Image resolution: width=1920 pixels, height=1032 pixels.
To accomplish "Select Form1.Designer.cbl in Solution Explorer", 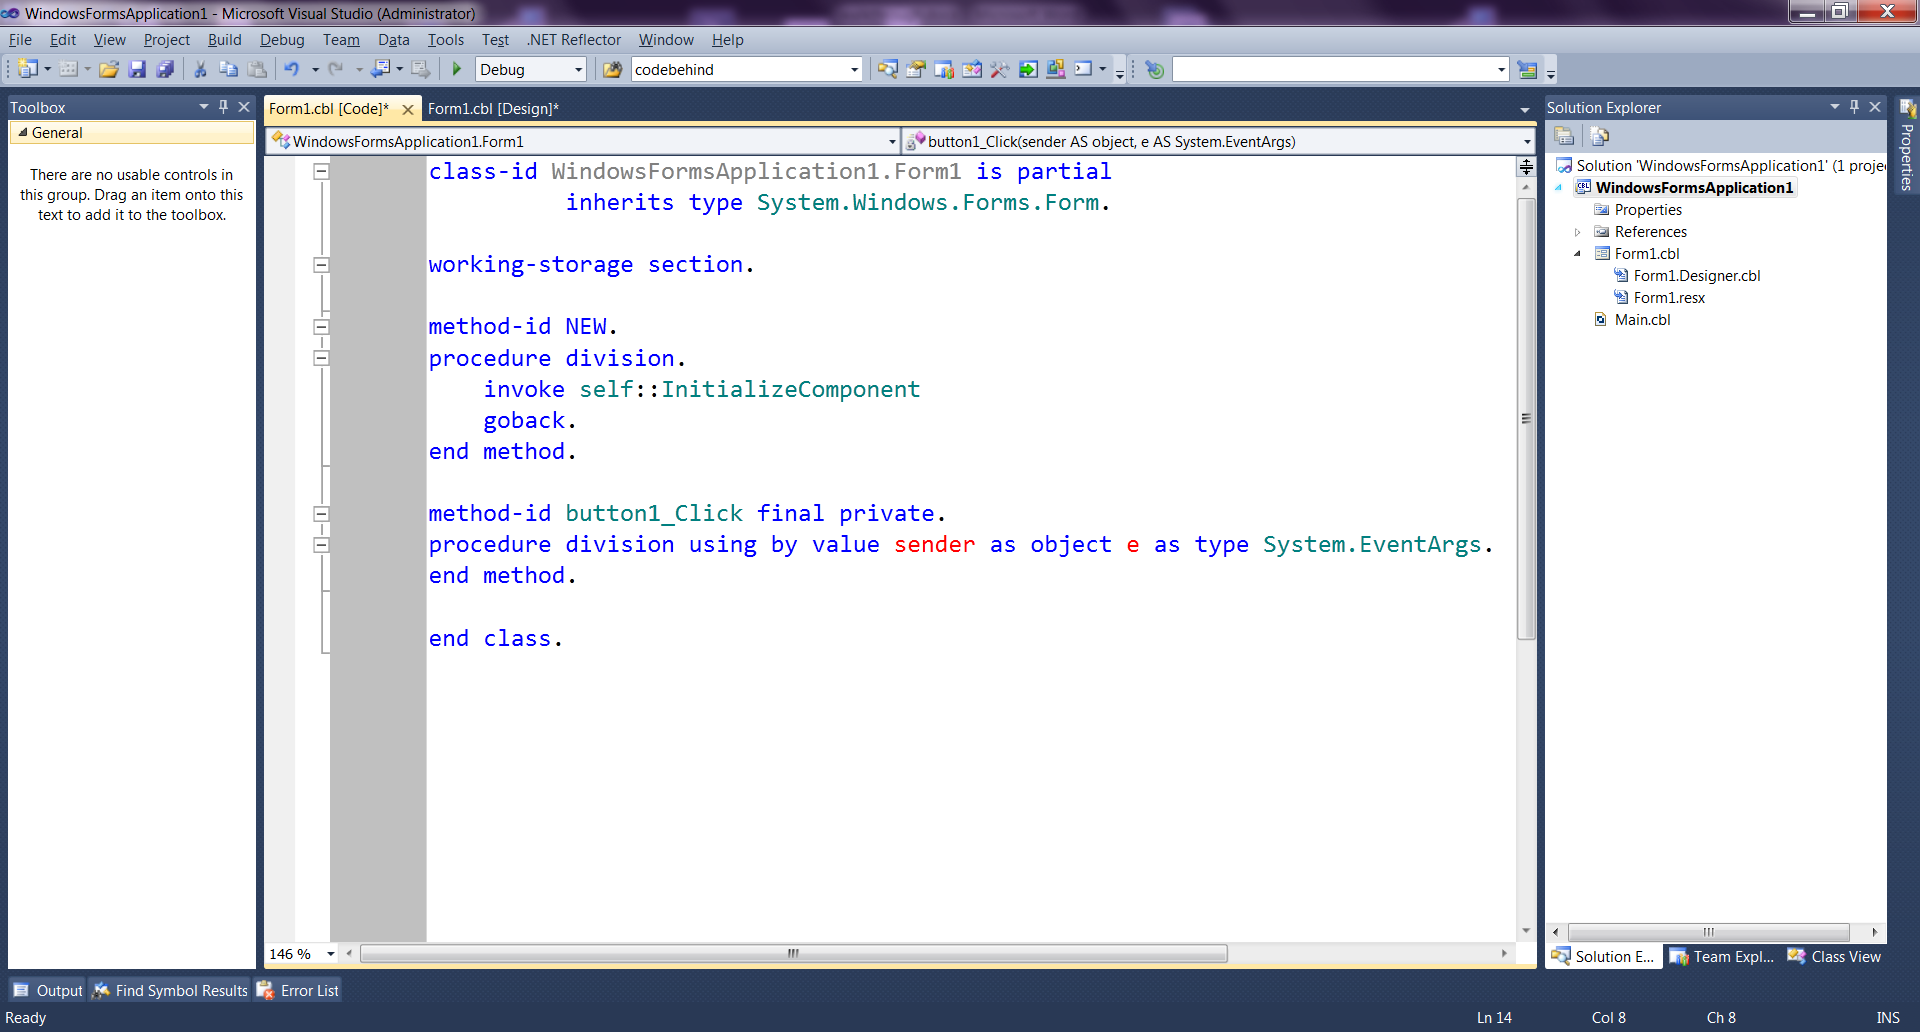I will tap(1697, 276).
